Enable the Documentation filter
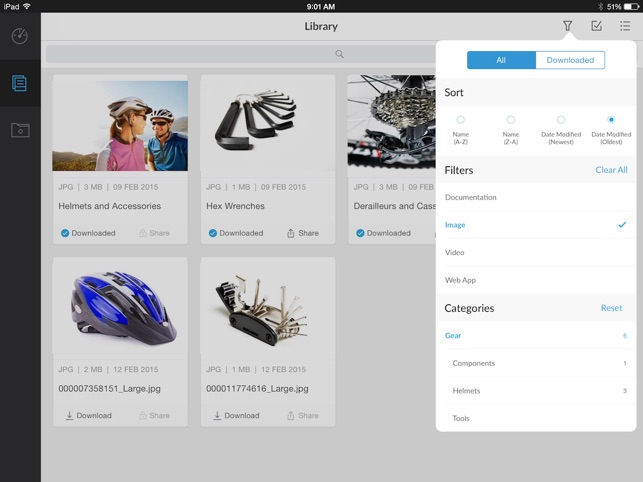Viewport: 643px width, 482px height. click(x=536, y=197)
